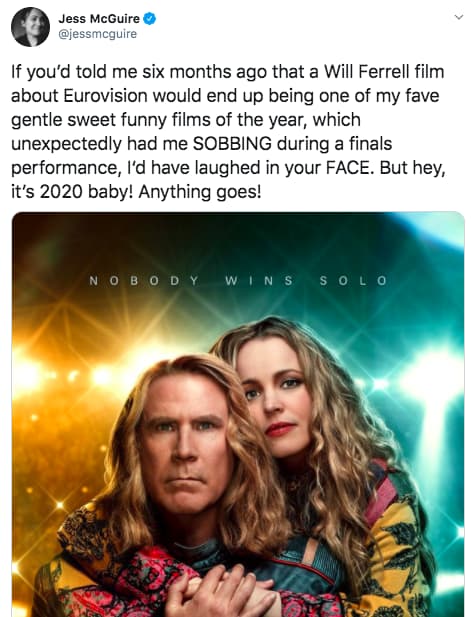Click the capitalized word FACE in tweet
Image resolution: width=475 pixels, height=617 pixels.
point(348,168)
